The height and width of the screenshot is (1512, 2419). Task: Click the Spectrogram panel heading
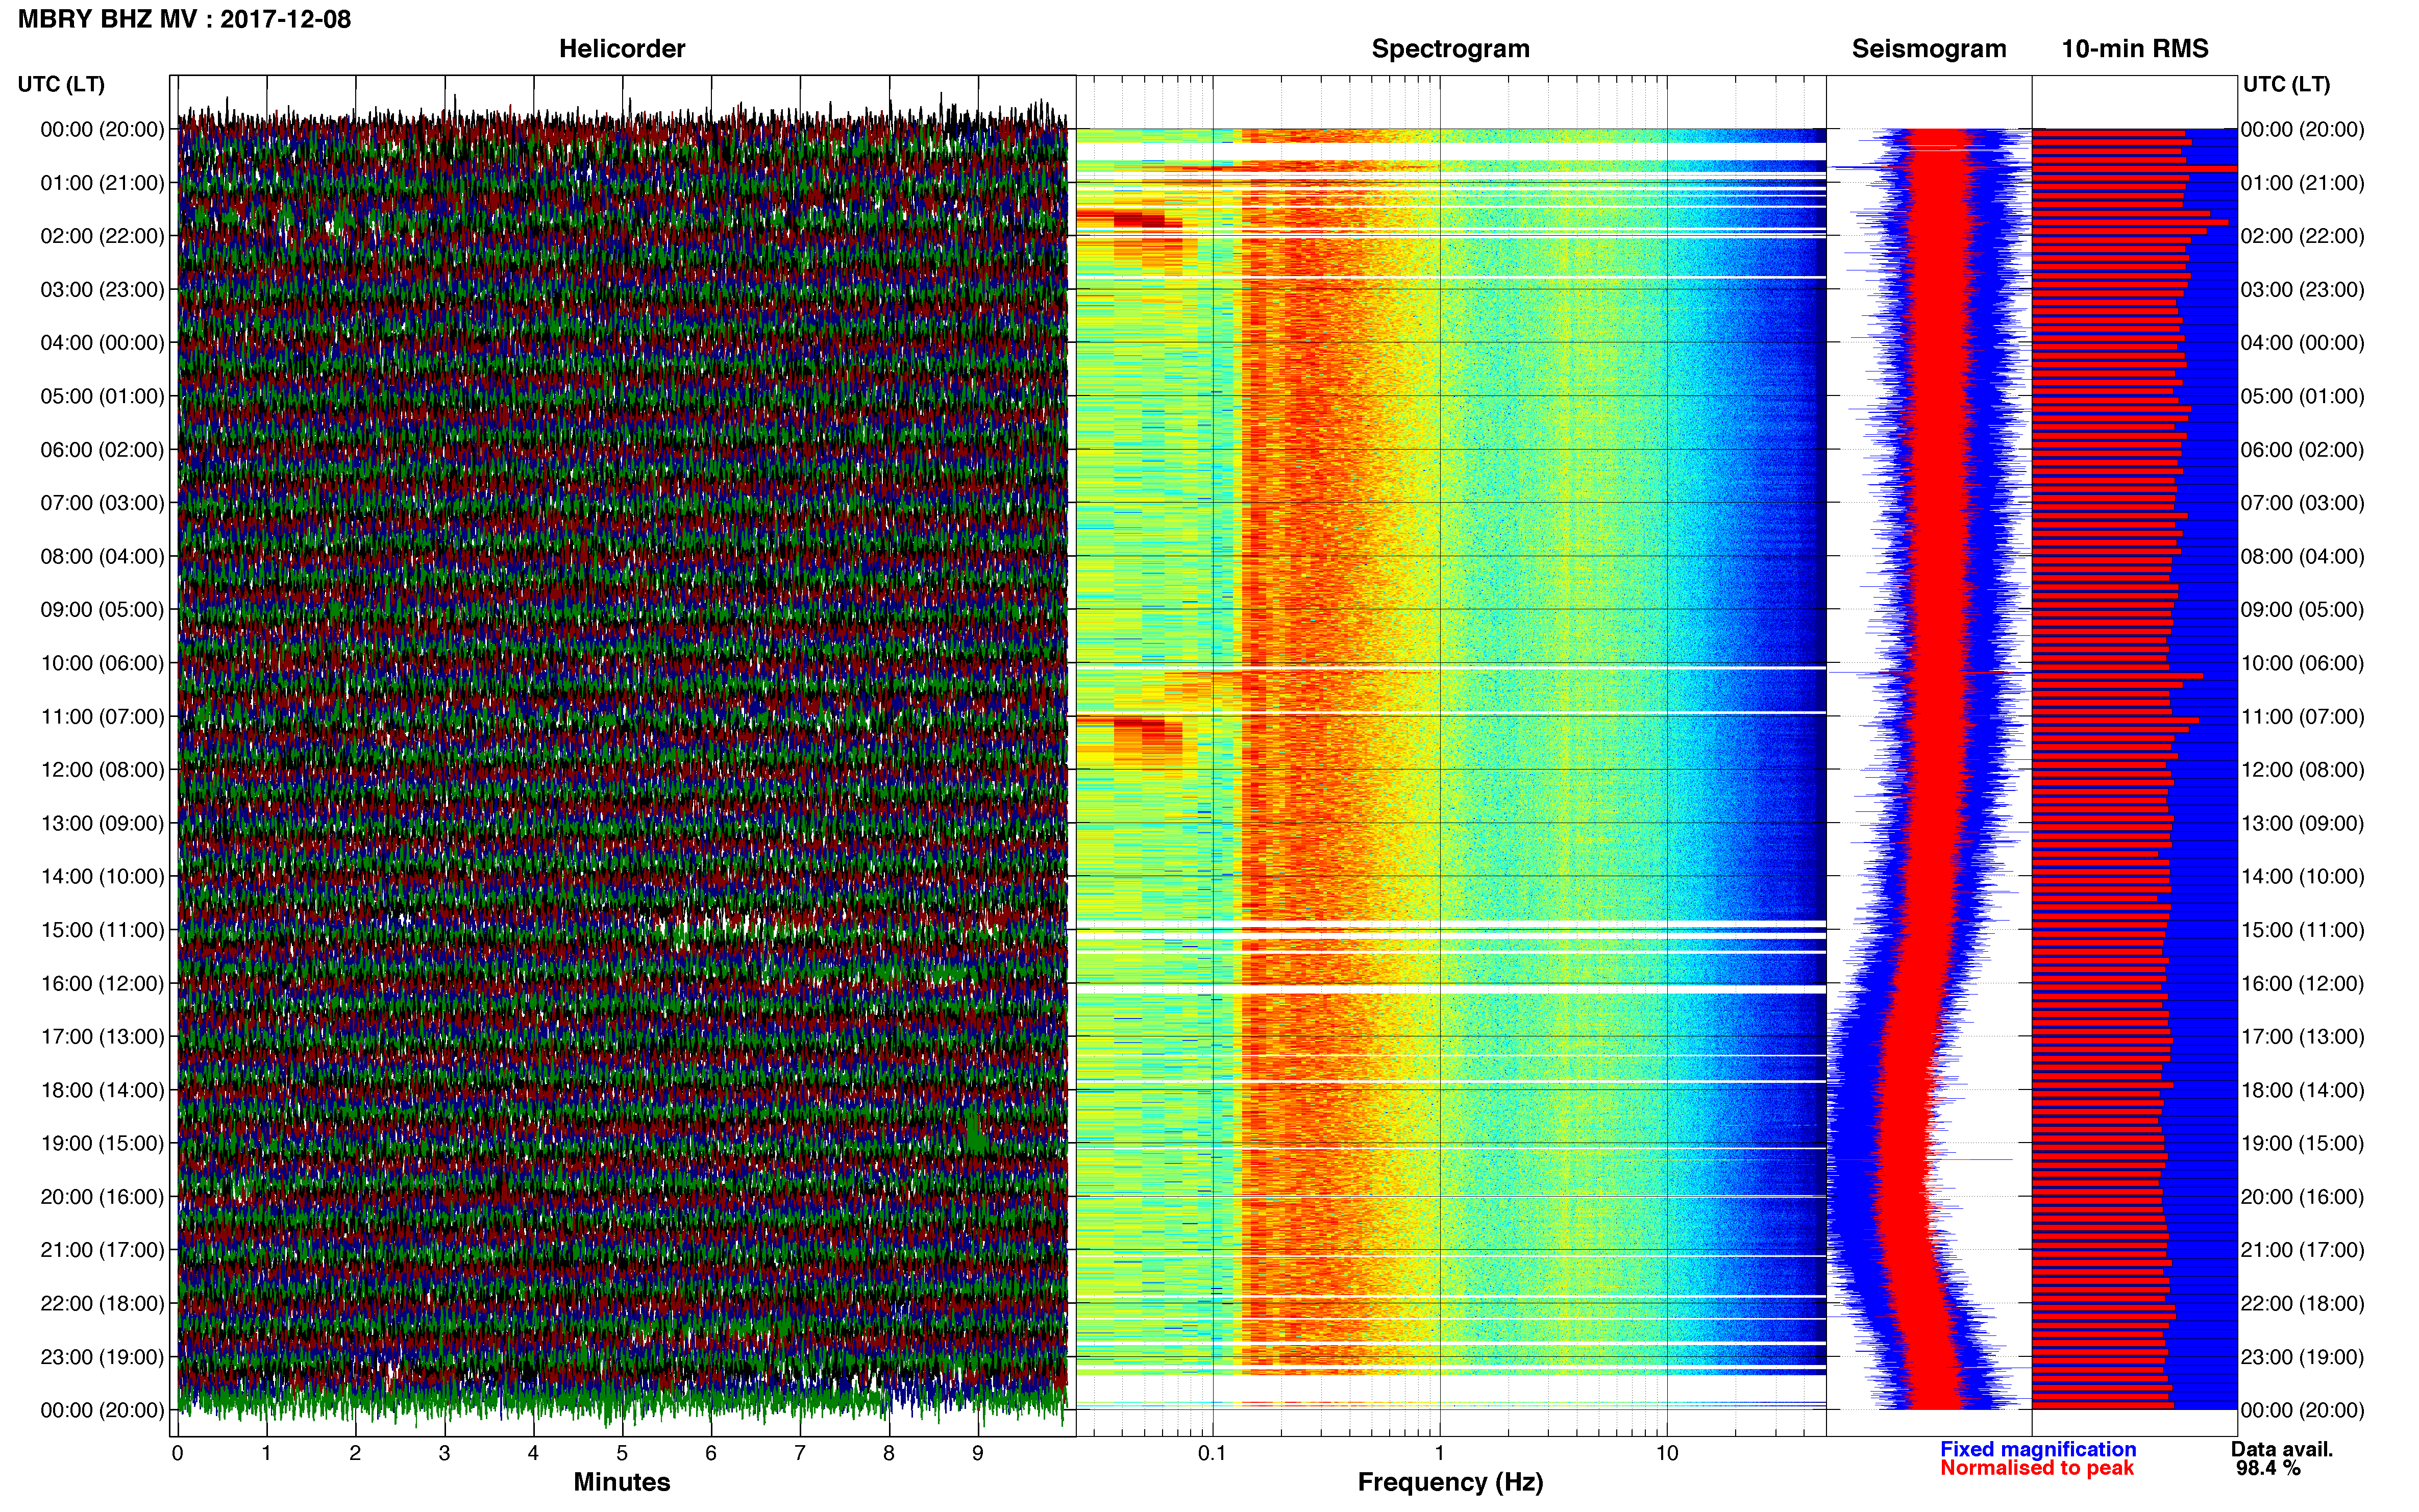(1450, 49)
